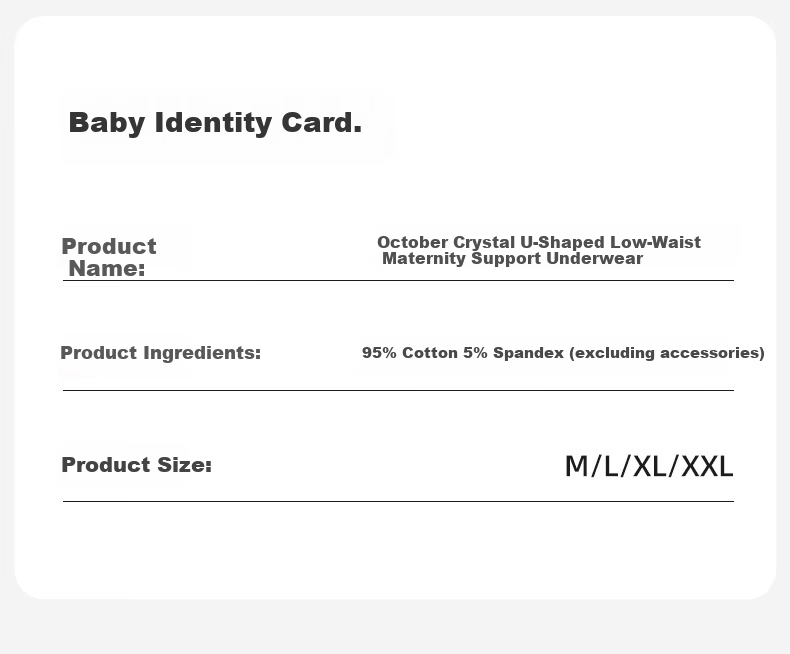The image size is (790, 654).
Task: Select the M/L/XL/XXL size text
Action: [x=648, y=467]
